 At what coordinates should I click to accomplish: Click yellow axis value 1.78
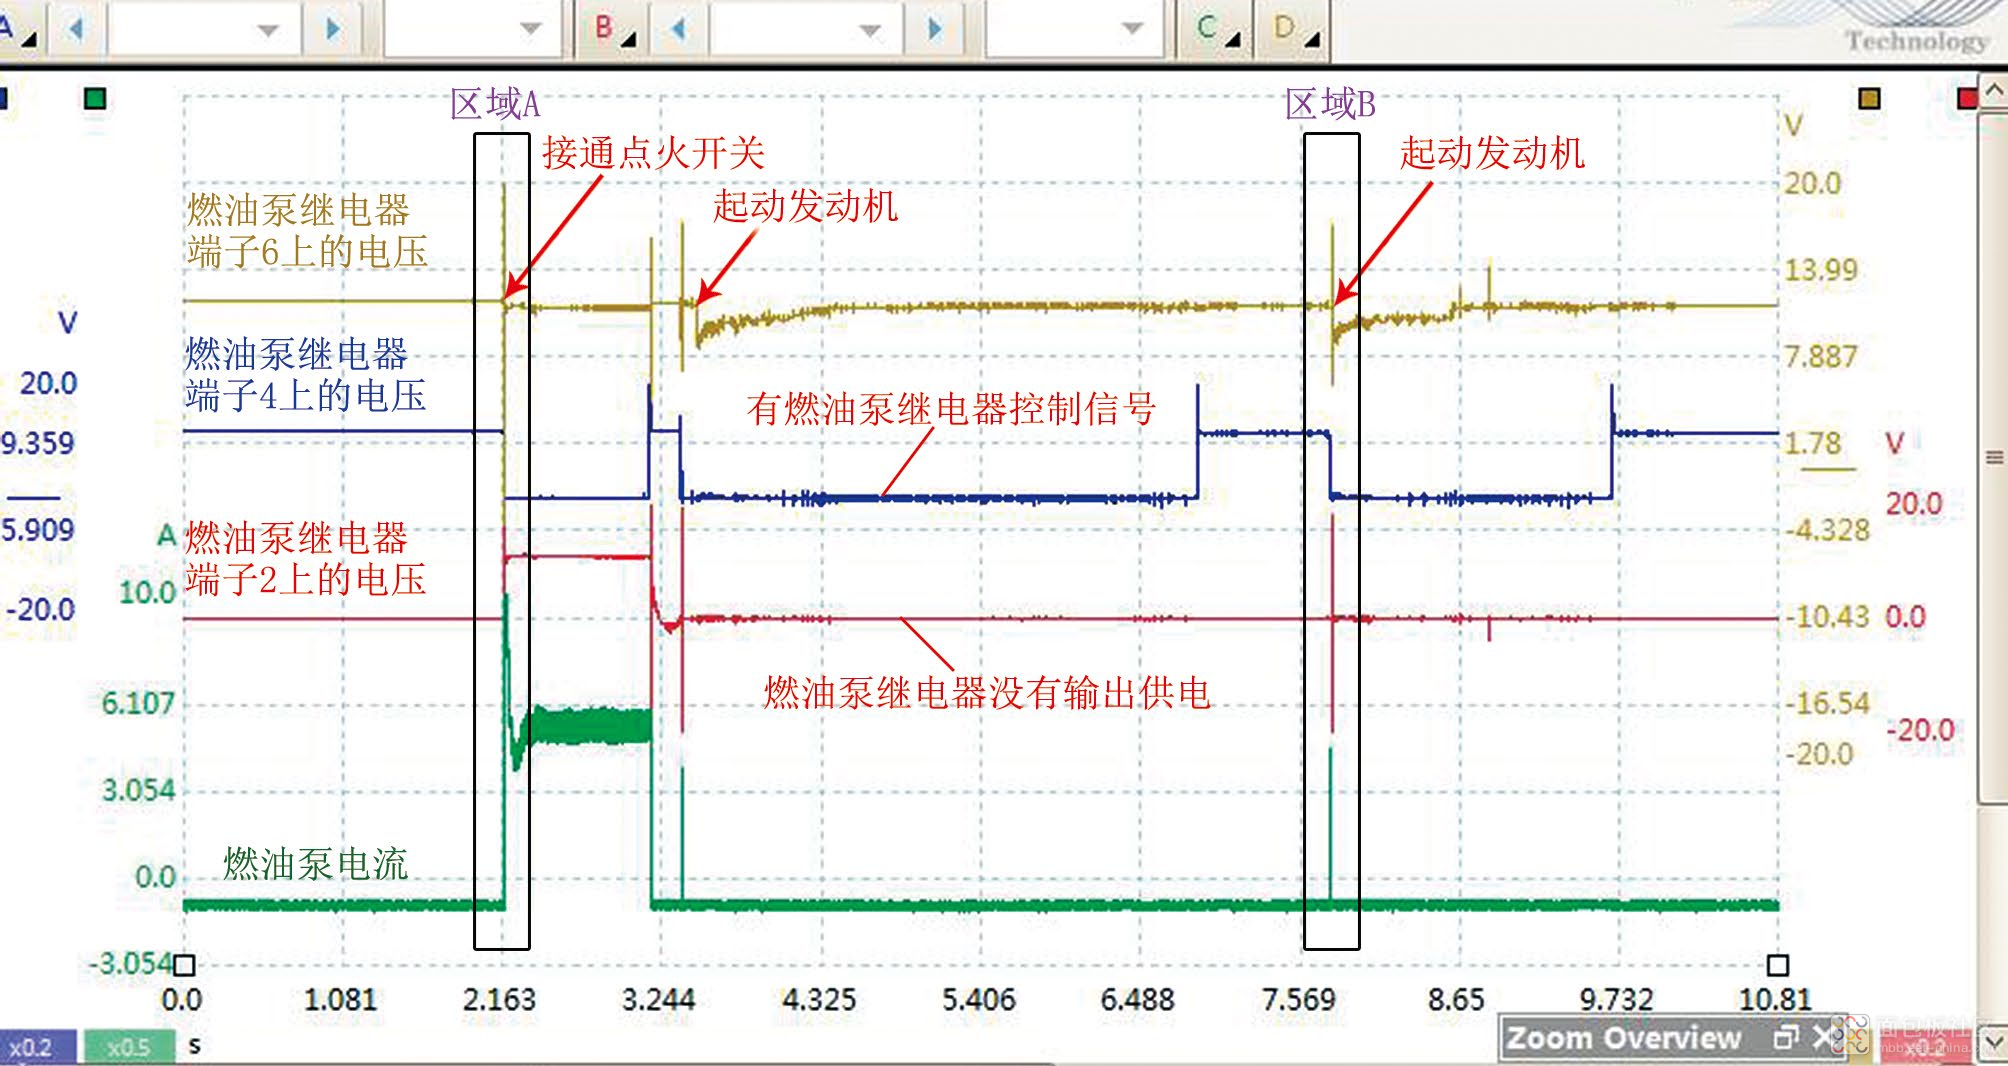tap(1813, 443)
